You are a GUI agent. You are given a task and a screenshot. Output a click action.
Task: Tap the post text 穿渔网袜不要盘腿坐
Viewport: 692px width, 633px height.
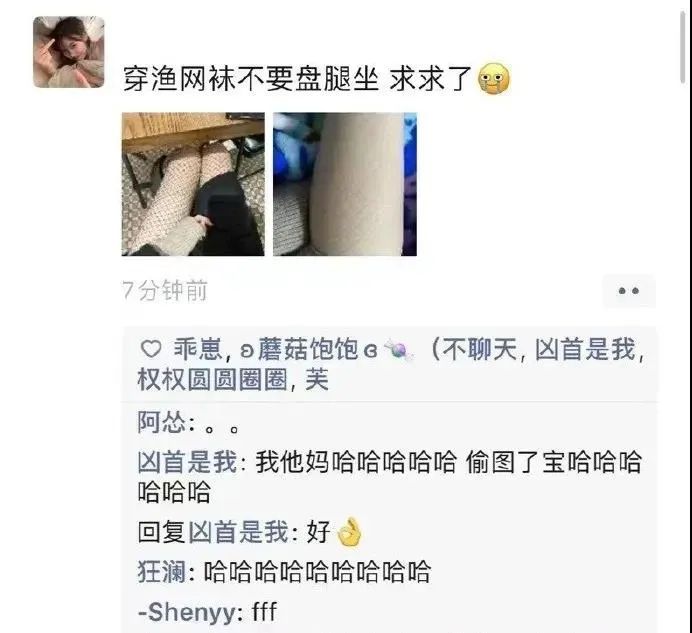click(x=250, y=79)
